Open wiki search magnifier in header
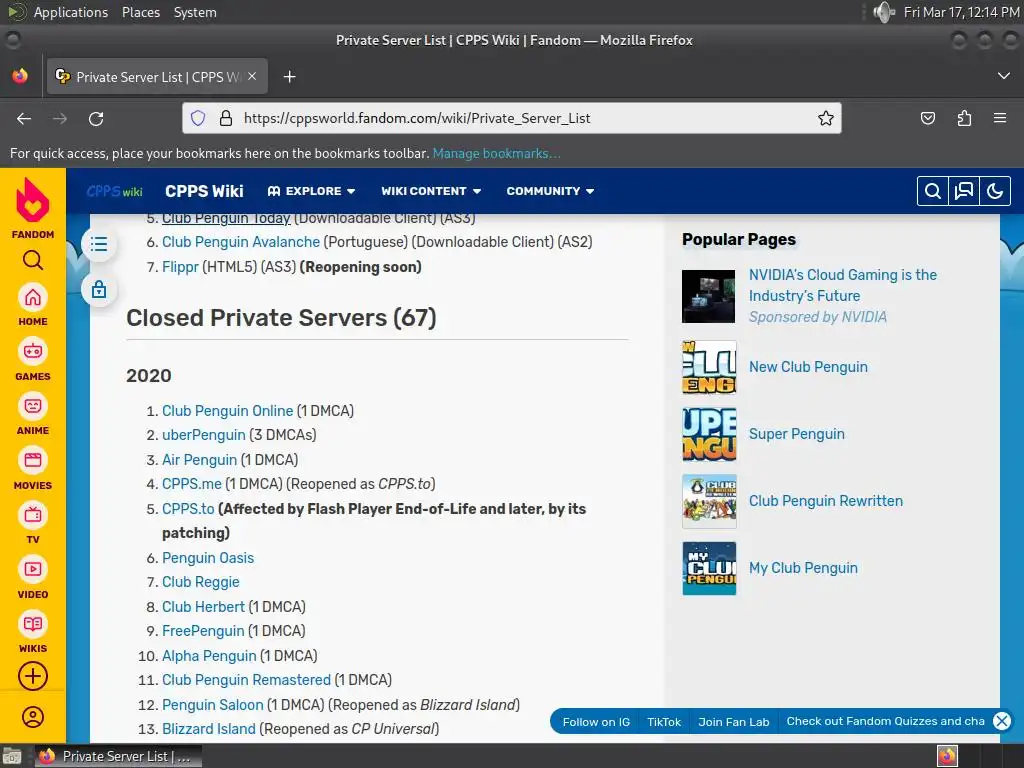This screenshot has width=1024, height=768. 933,191
